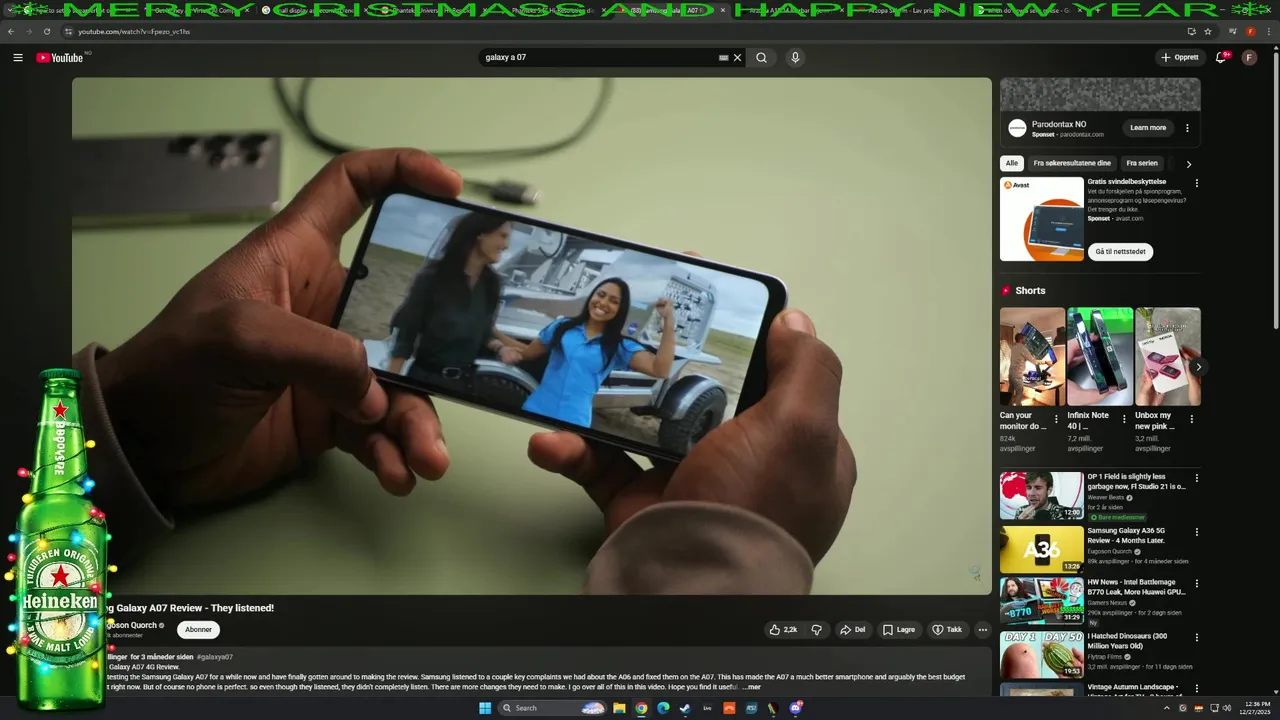Viewport: 1280px width, 720px height.
Task: Select the Fra søkeresultatene dine chip
Action: click(1072, 163)
